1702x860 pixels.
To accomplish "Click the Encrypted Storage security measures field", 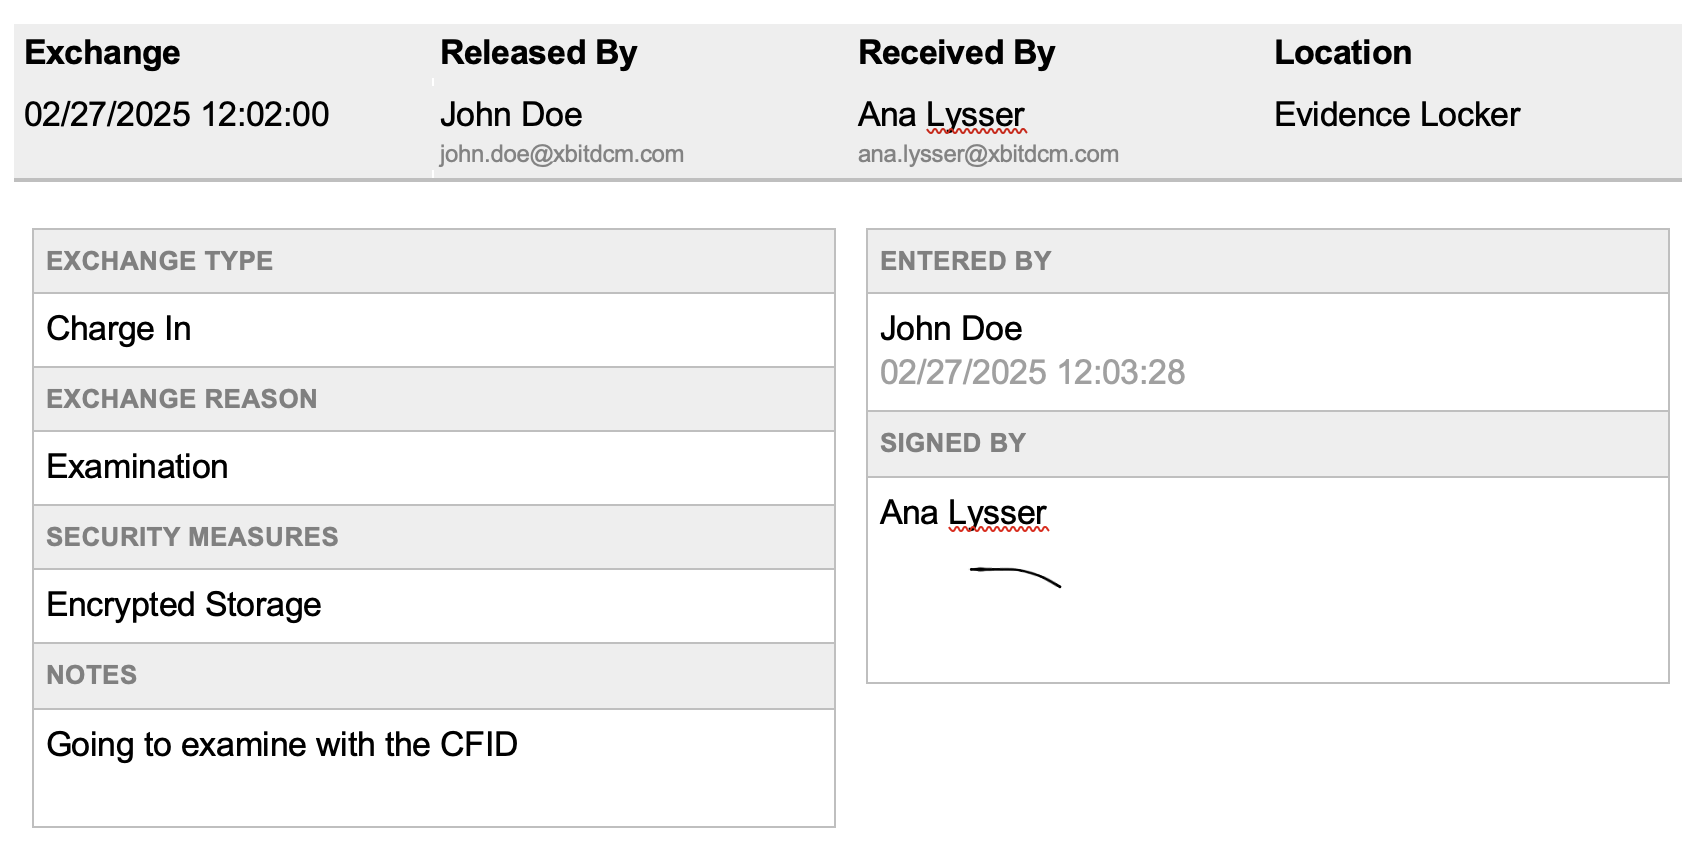I will click(x=434, y=606).
